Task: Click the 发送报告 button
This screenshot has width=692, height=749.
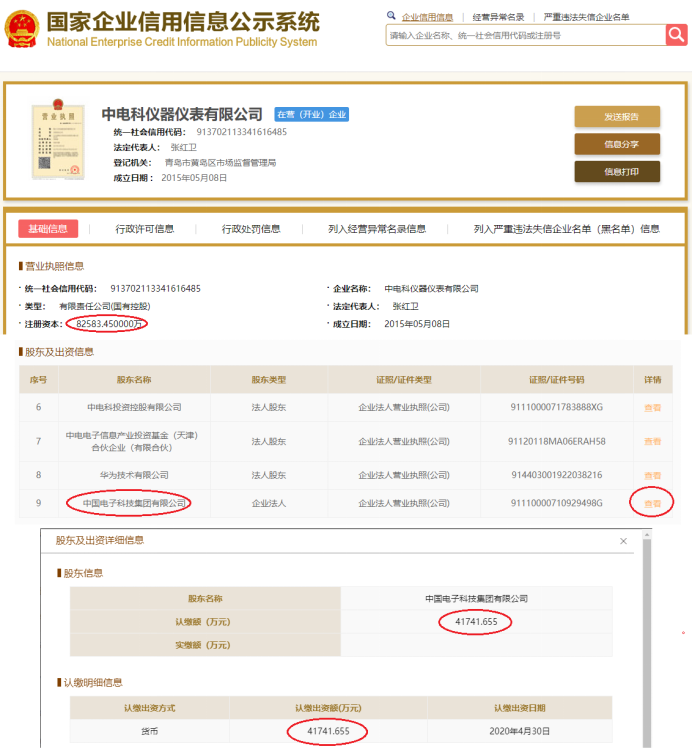Action: (x=617, y=117)
